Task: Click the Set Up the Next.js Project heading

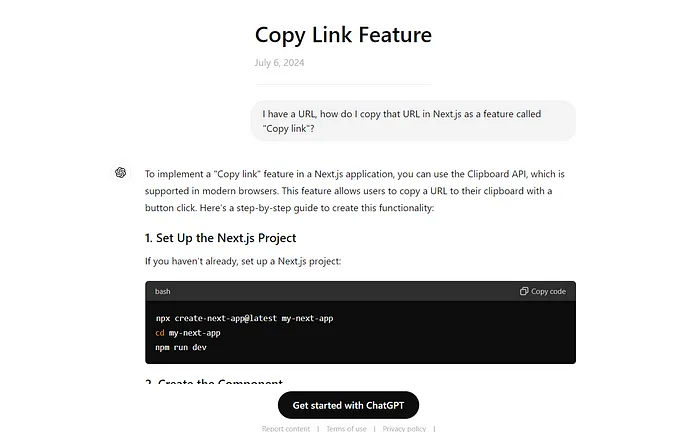Action: point(220,238)
